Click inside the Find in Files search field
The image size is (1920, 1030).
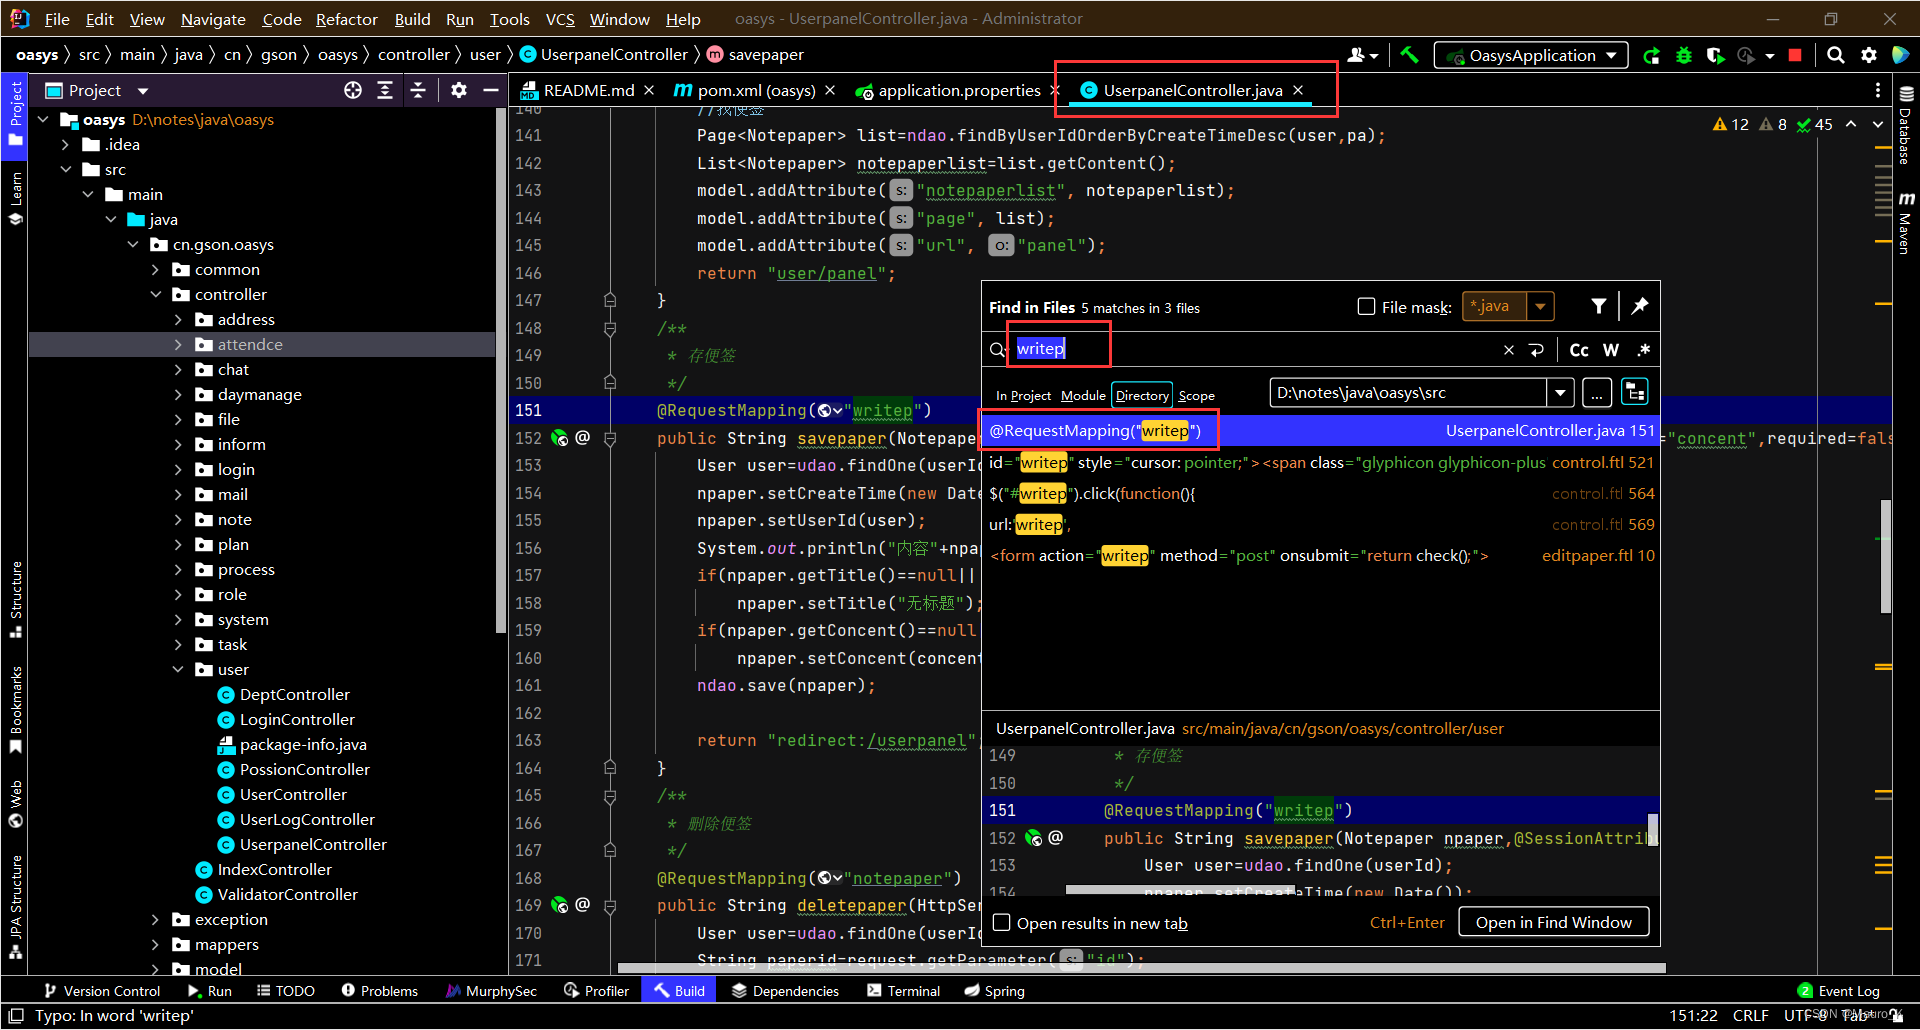coord(1060,348)
